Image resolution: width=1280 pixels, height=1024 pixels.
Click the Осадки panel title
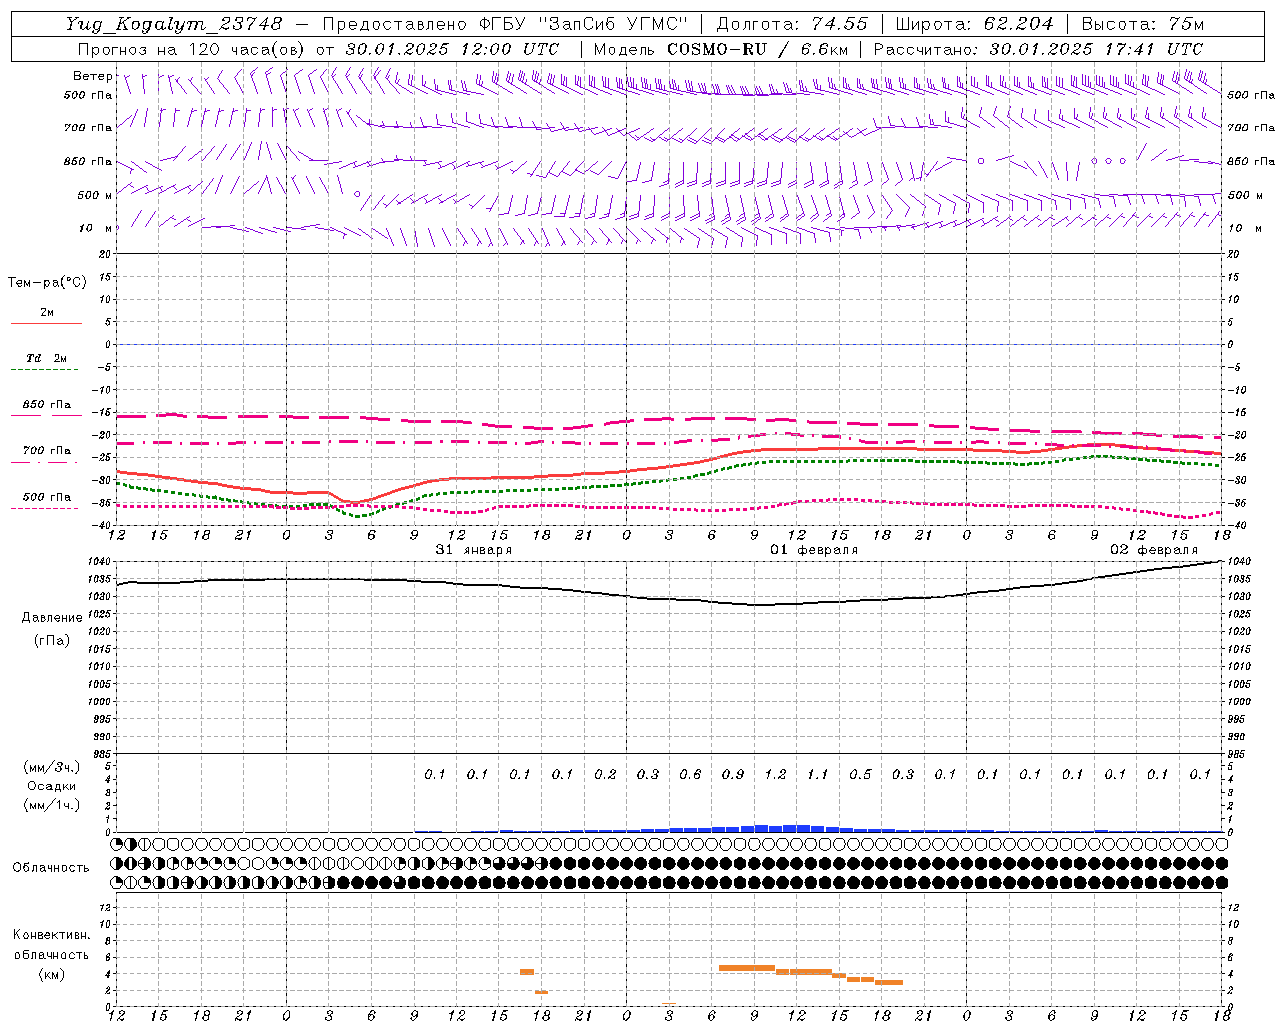click(x=52, y=786)
